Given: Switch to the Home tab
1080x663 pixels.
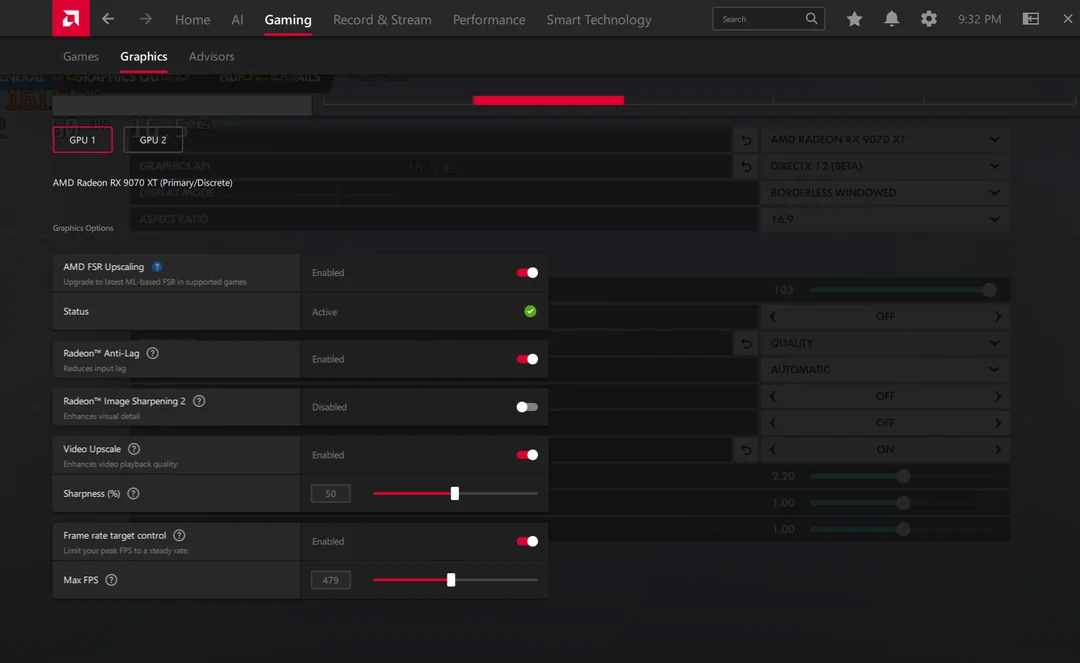Looking at the screenshot, I should point(192,19).
